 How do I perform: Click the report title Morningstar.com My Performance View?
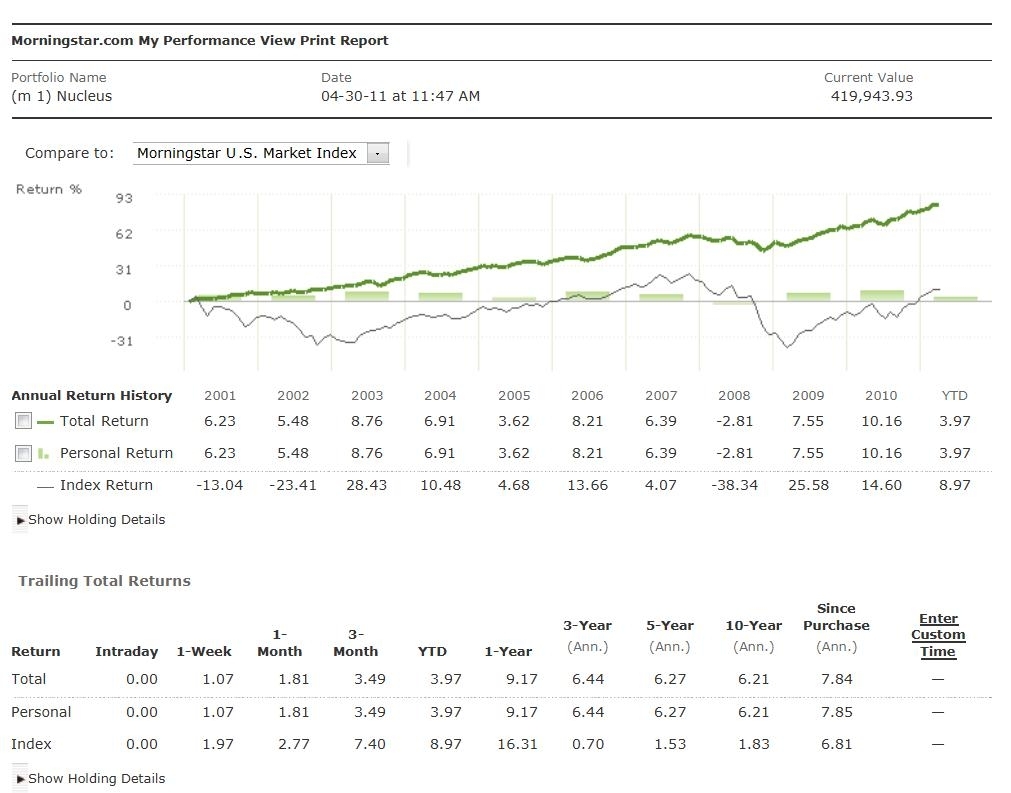[200, 41]
